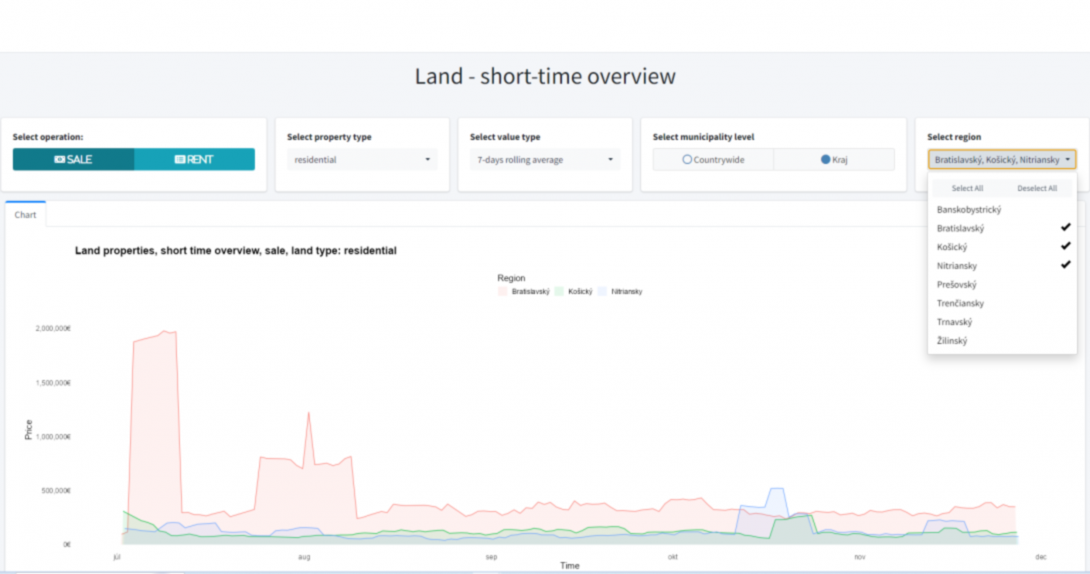This screenshot has height=574, width=1090.
Task: Select Žilinský region option
Action: [1002, 341]
